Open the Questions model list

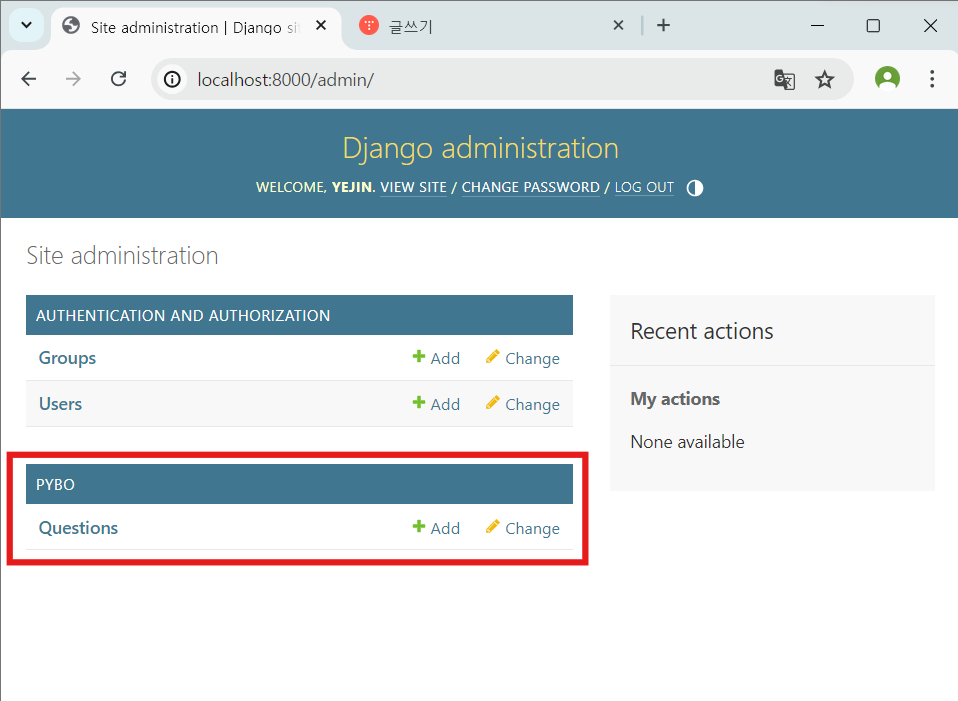coord(78,528)
